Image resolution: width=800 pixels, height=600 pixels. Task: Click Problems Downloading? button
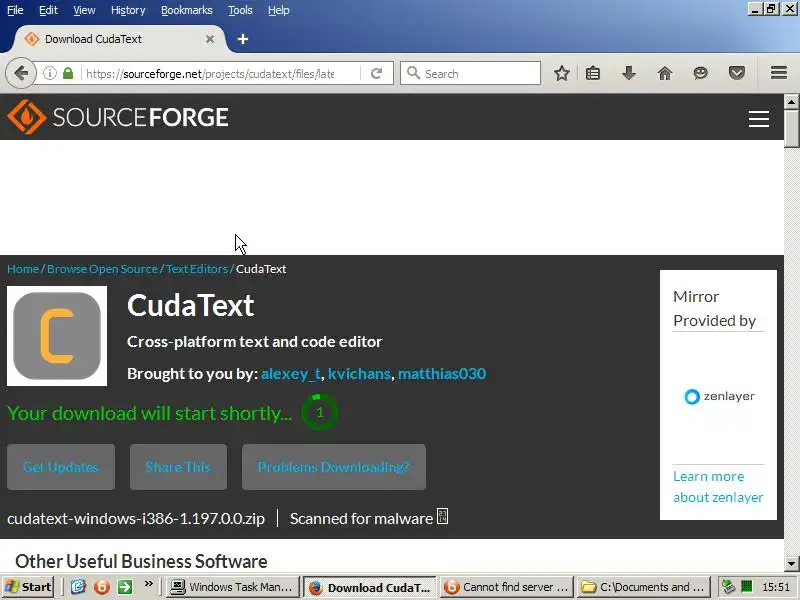click(x=334, y=467)
